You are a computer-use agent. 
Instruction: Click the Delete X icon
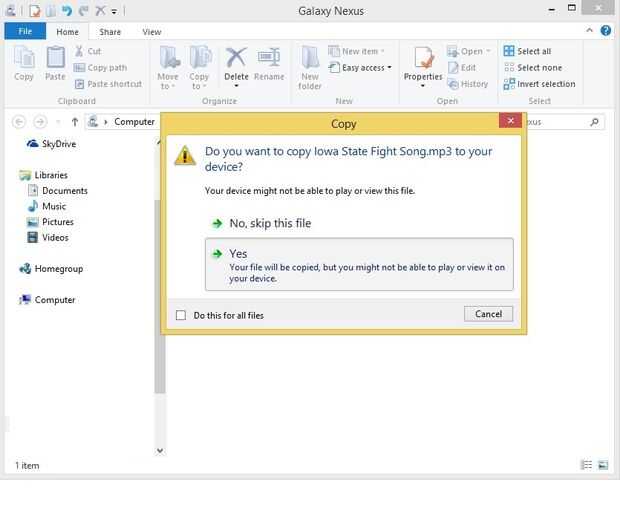coord(236,58)
